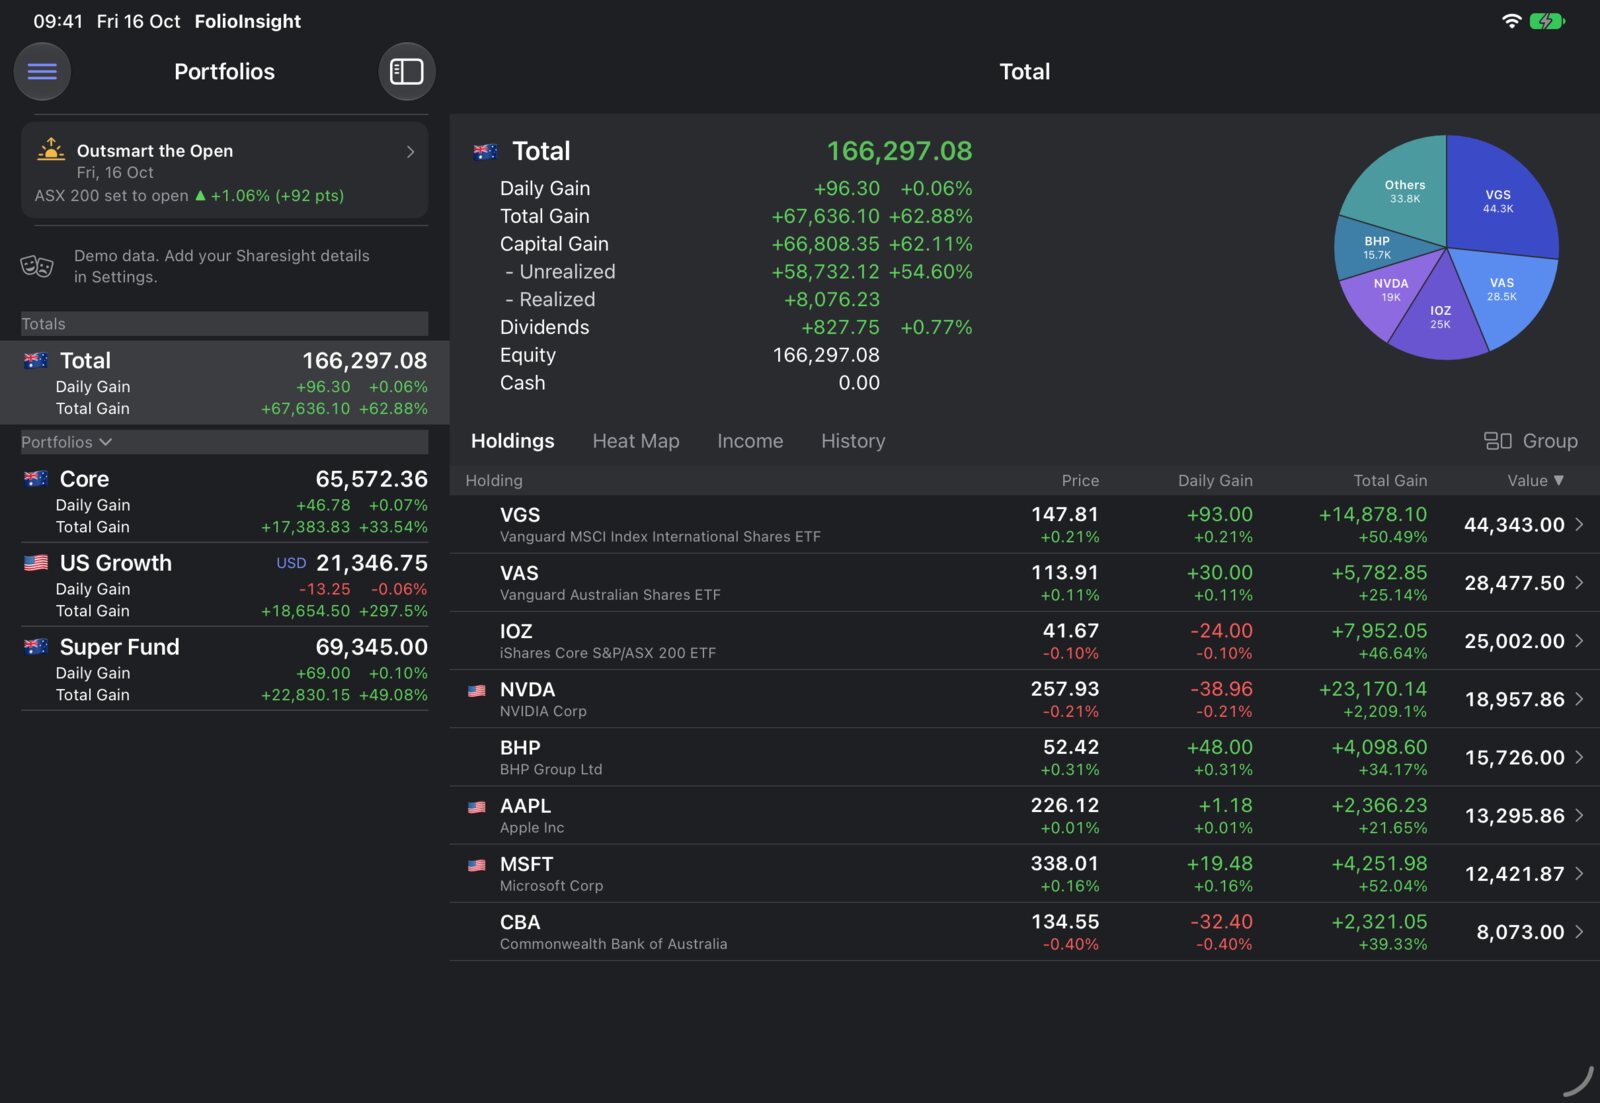Click the Australian flag in Total summary header
The height and width of the screenshot is (1103, 1600).
pos(485,152)
